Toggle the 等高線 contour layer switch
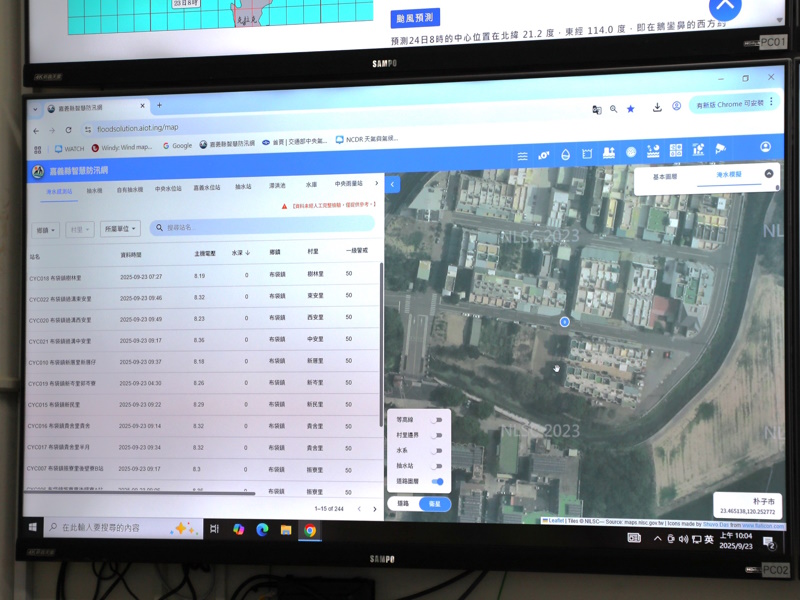Image resolution: width=800 pixels, height=600 pixels. pos(436,420)
